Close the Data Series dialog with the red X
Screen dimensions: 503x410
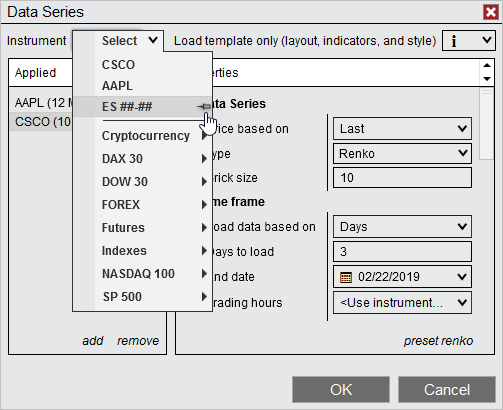click(491, 12)
